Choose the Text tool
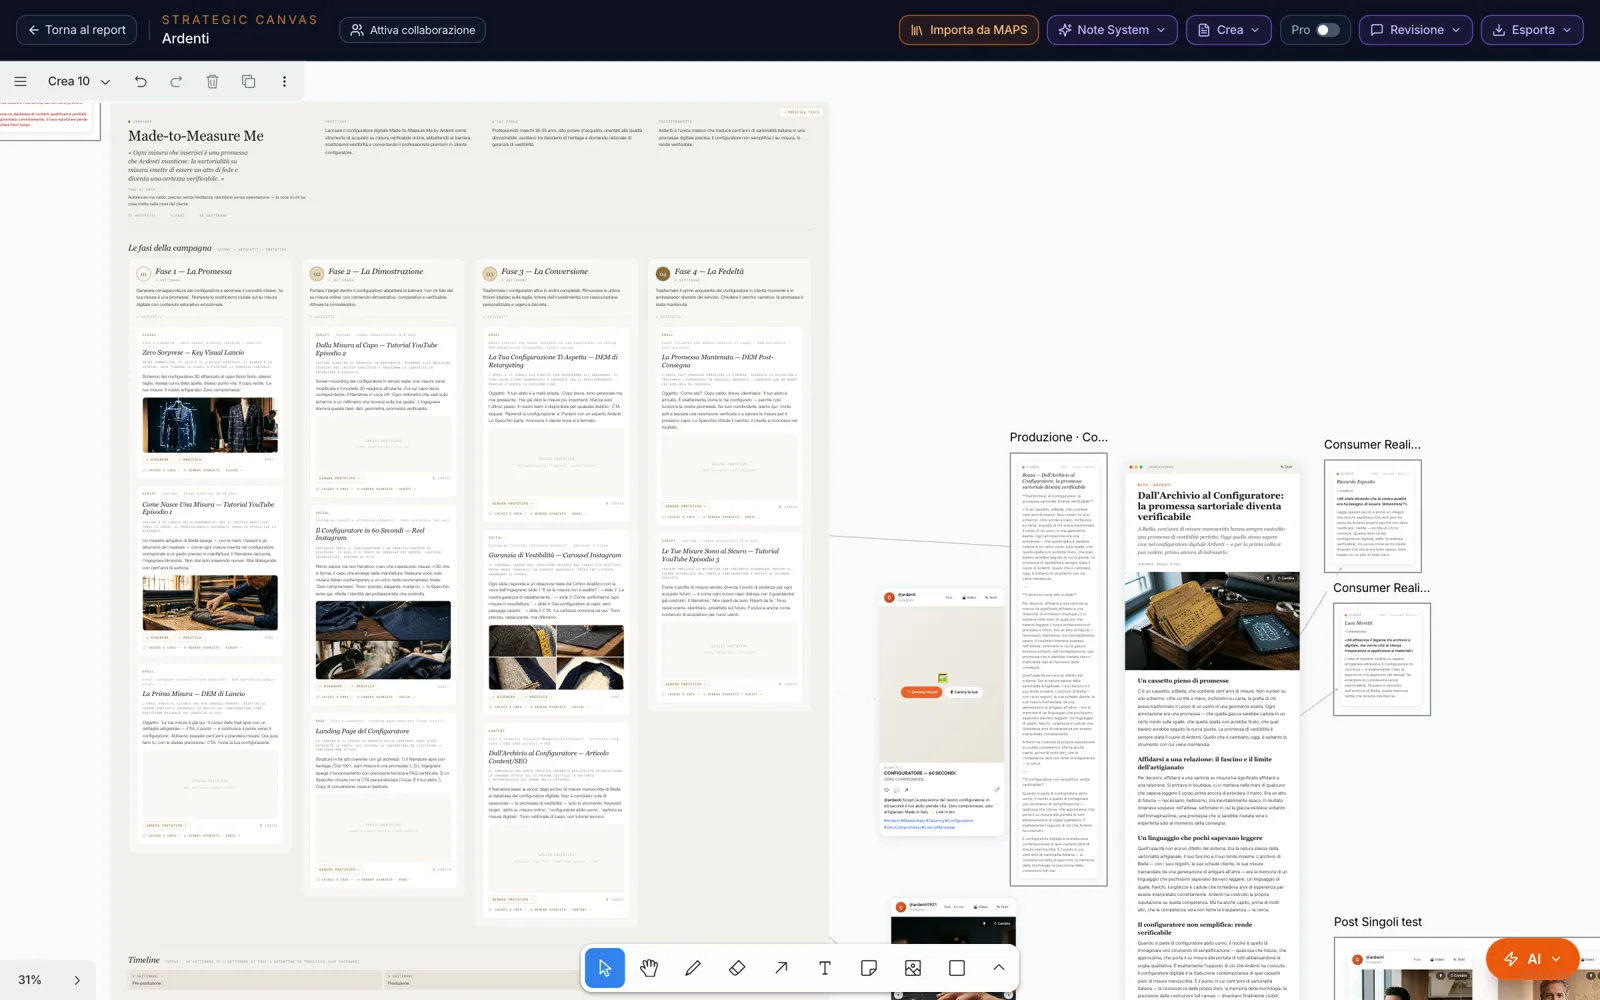Screen dimensions: 1600x1000 825,968
